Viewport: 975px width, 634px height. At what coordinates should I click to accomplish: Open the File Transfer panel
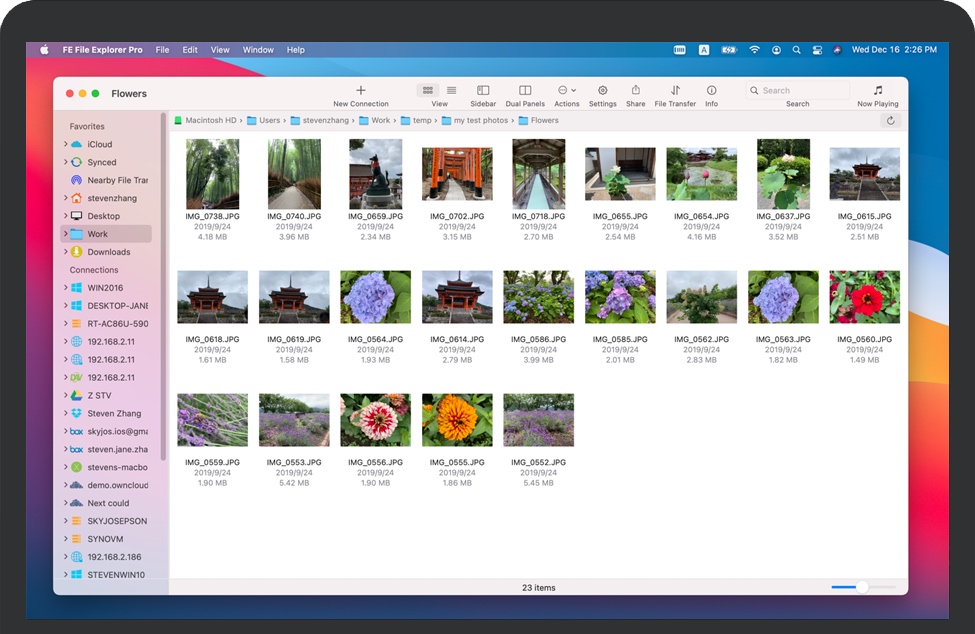point(675,91)
